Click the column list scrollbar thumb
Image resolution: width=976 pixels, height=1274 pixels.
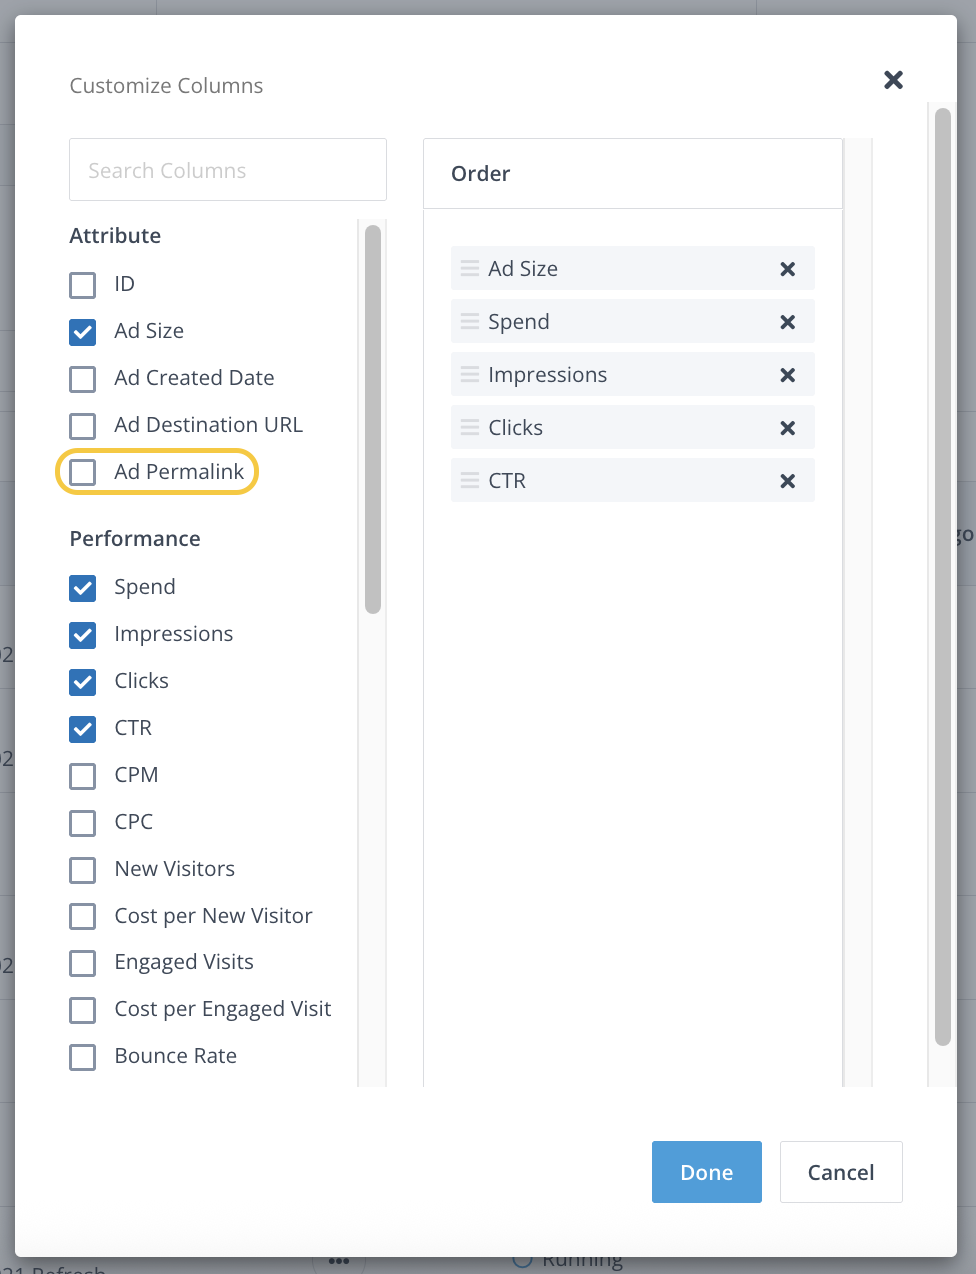[373, 420]
